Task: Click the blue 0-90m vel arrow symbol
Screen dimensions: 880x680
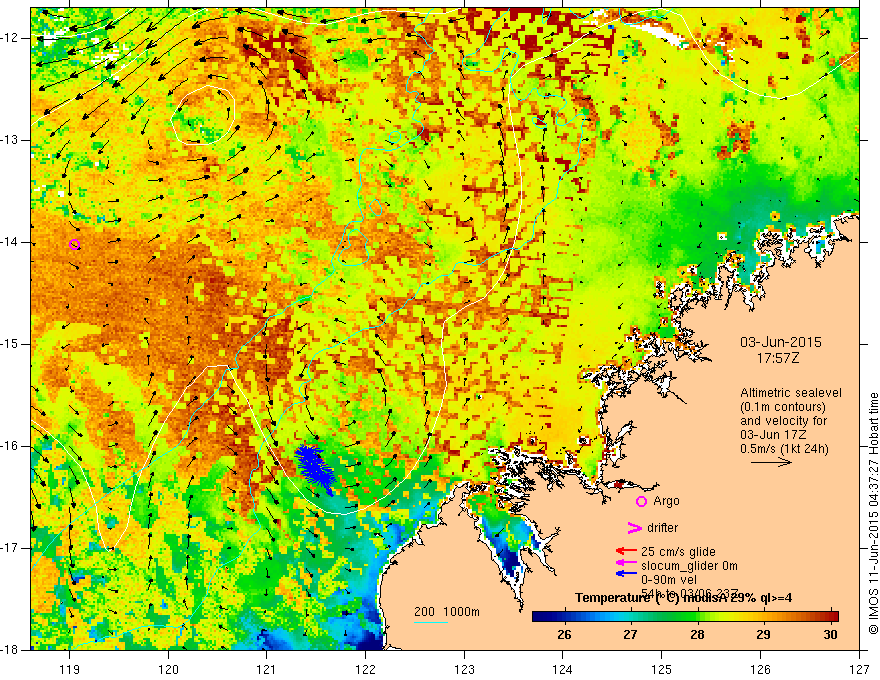Action: (x=626, y=573)
